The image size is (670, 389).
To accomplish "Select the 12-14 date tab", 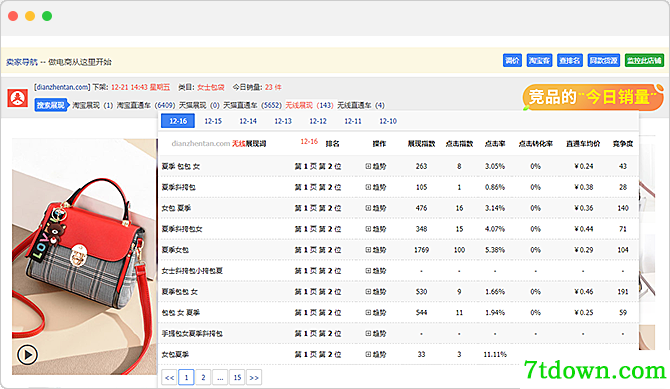I will [248, 121].
